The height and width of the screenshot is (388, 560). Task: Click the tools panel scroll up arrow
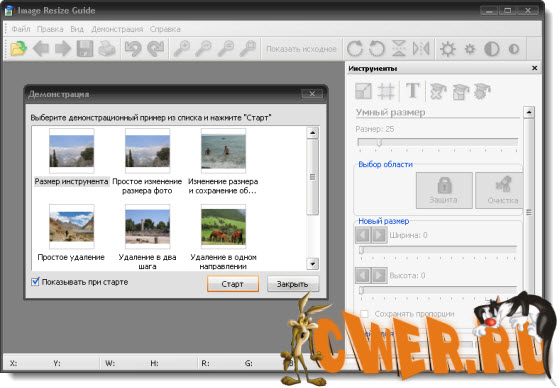529,112
